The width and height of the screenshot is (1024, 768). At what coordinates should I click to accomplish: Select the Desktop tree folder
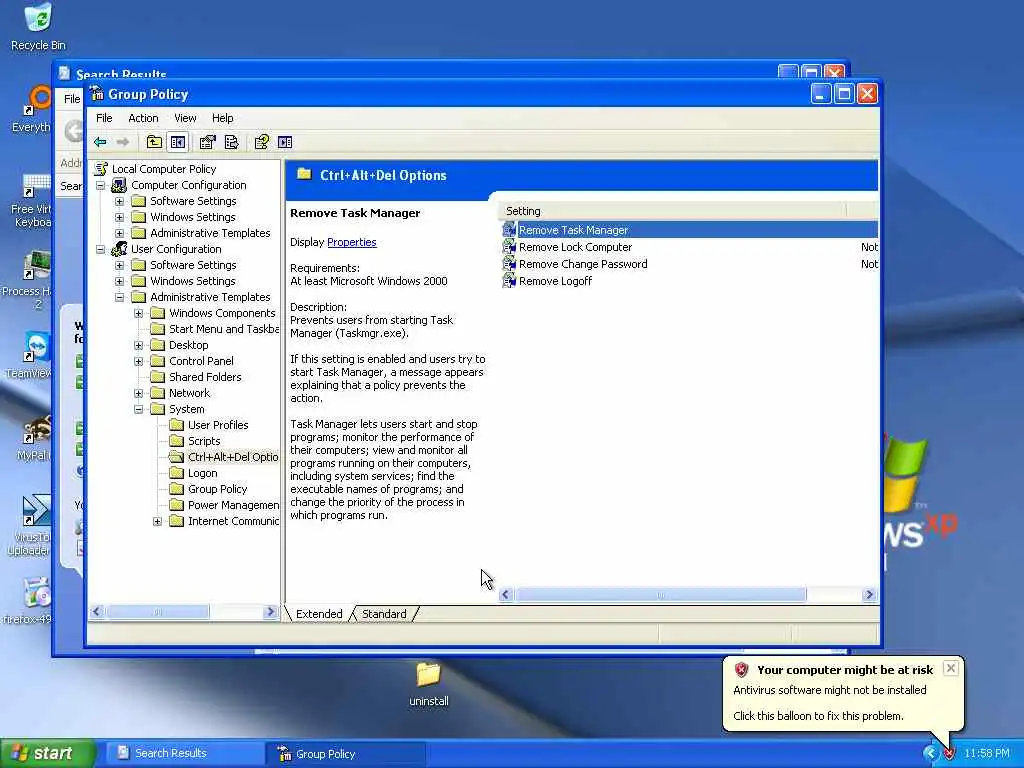click(x=188, y=345)
